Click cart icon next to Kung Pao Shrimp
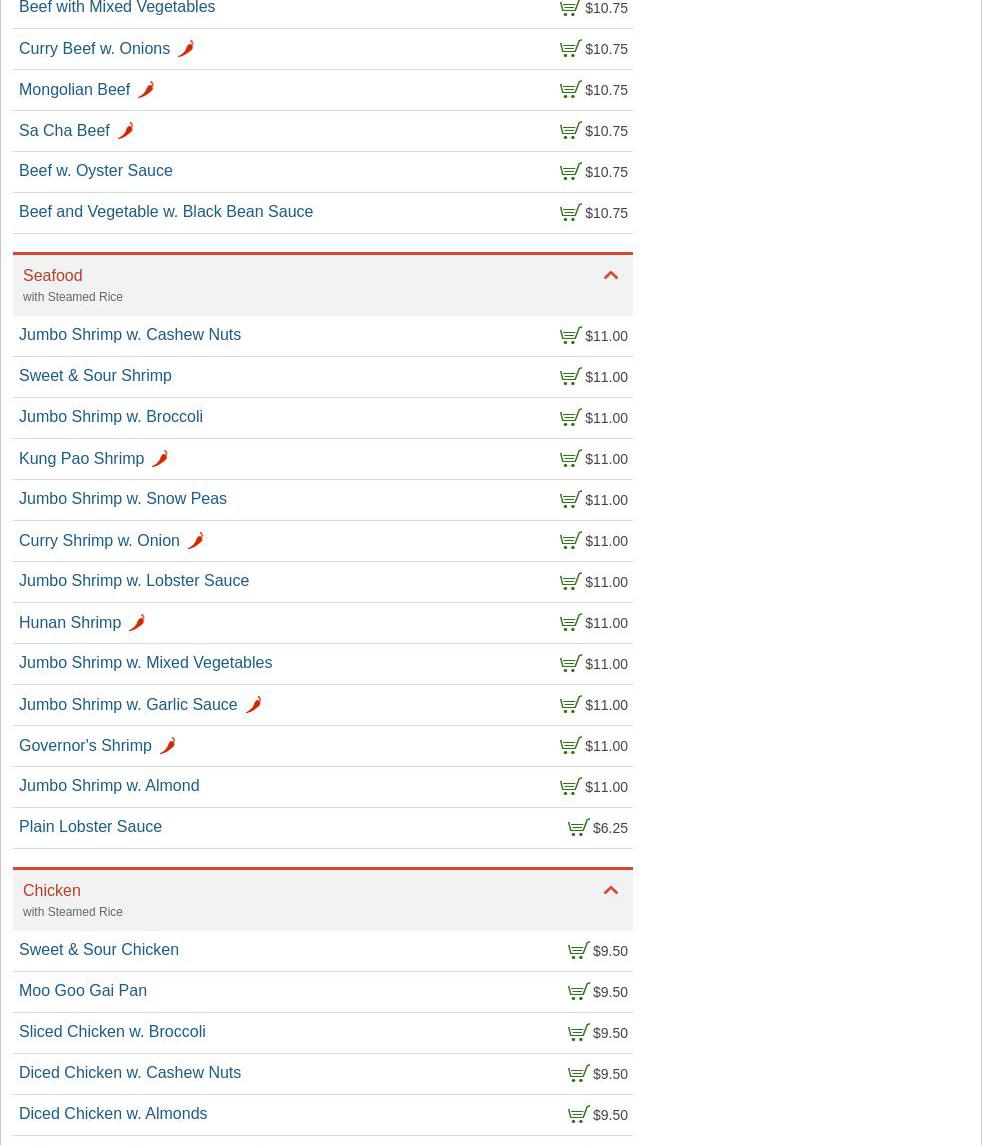Viewport: 982px width, 1145px height. (x=571, y=459)
